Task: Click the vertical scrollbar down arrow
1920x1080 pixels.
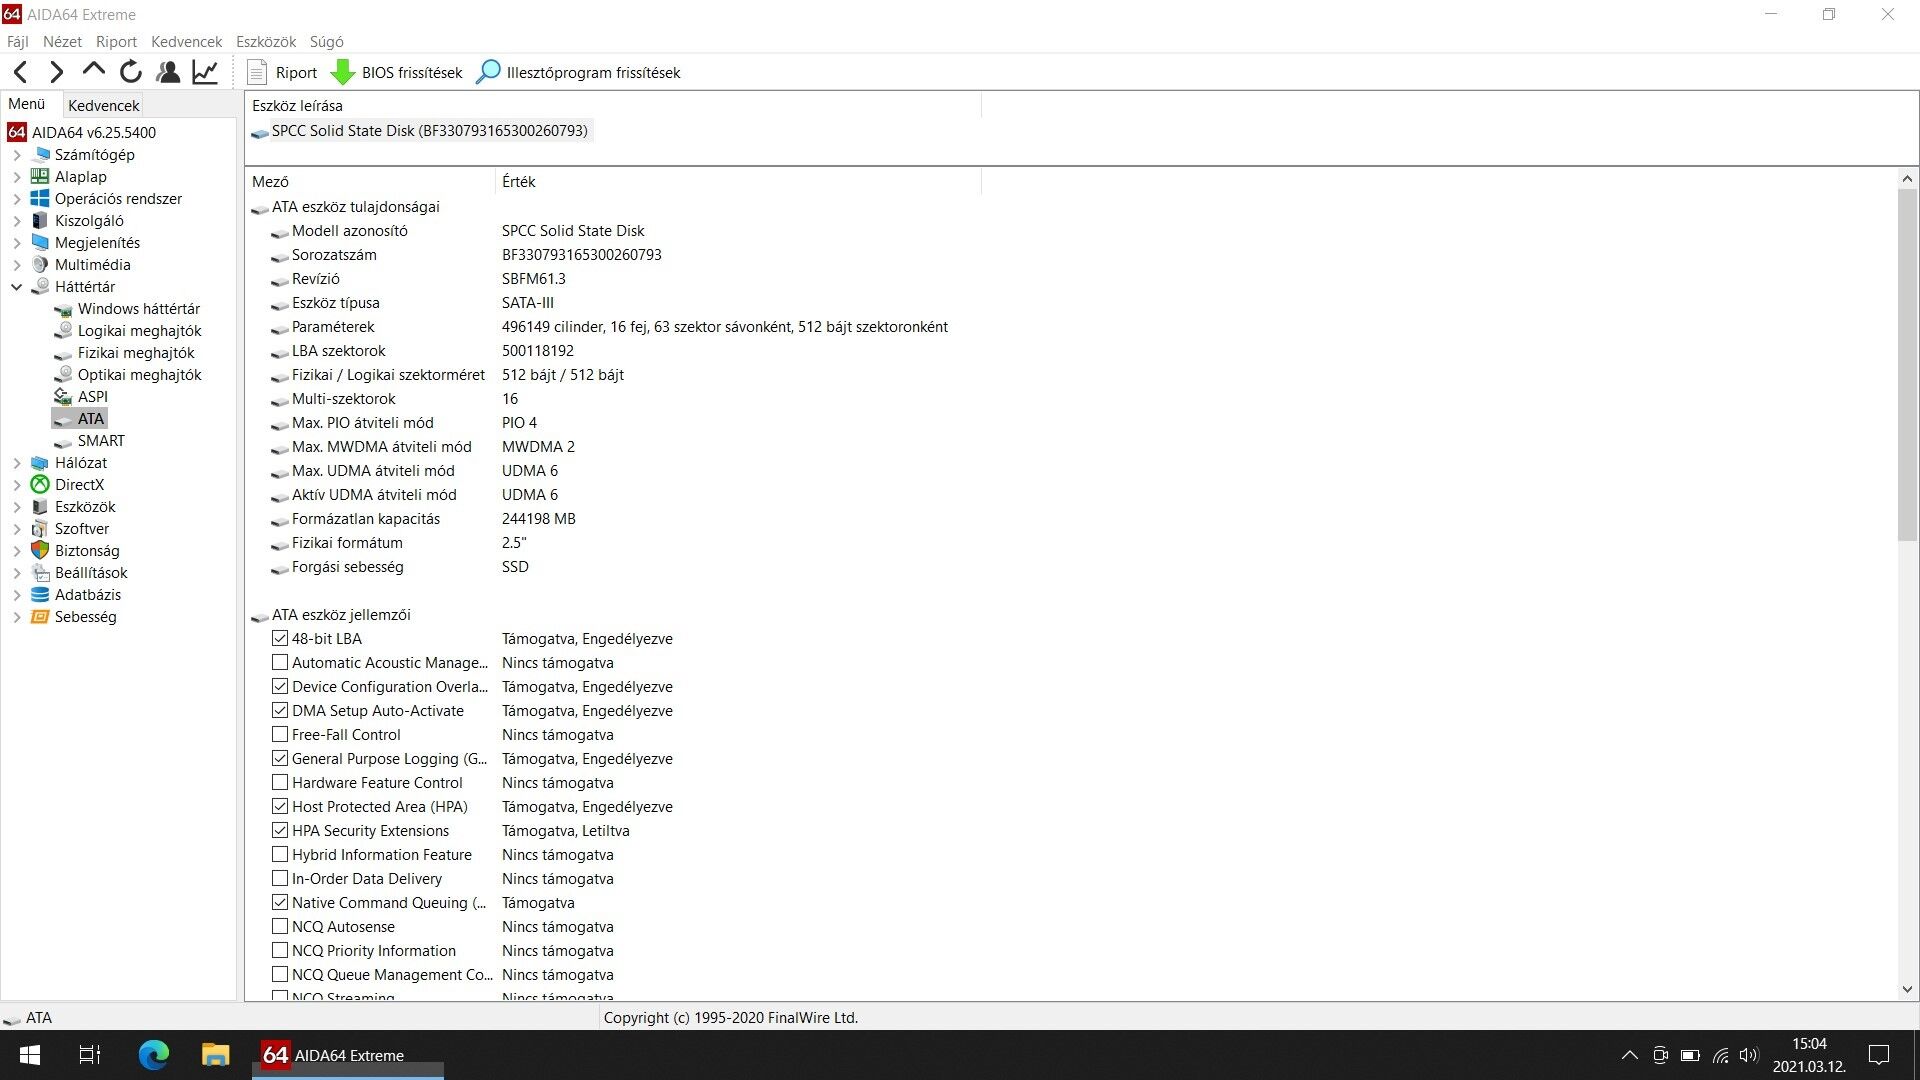Action: point(1907,990)
